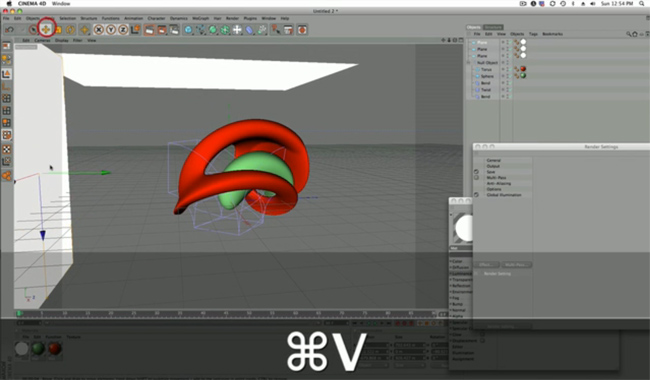650x380 pixels.
Task: Click the Undo arrow in the toolbar
Action: (9, 29)
